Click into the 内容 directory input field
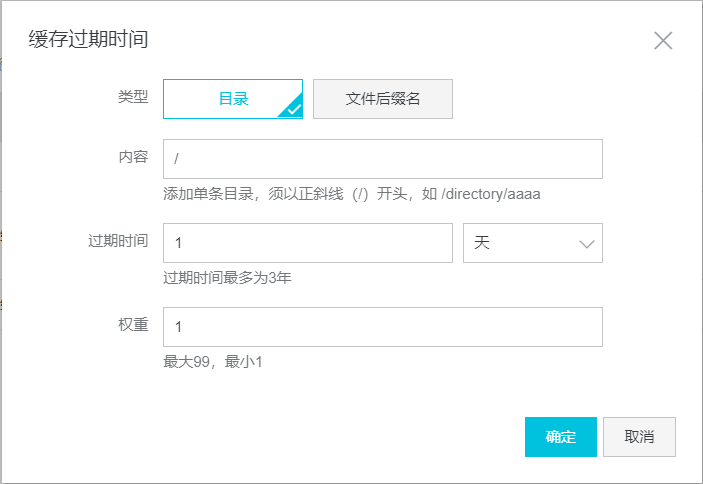 tap(382, 159)
